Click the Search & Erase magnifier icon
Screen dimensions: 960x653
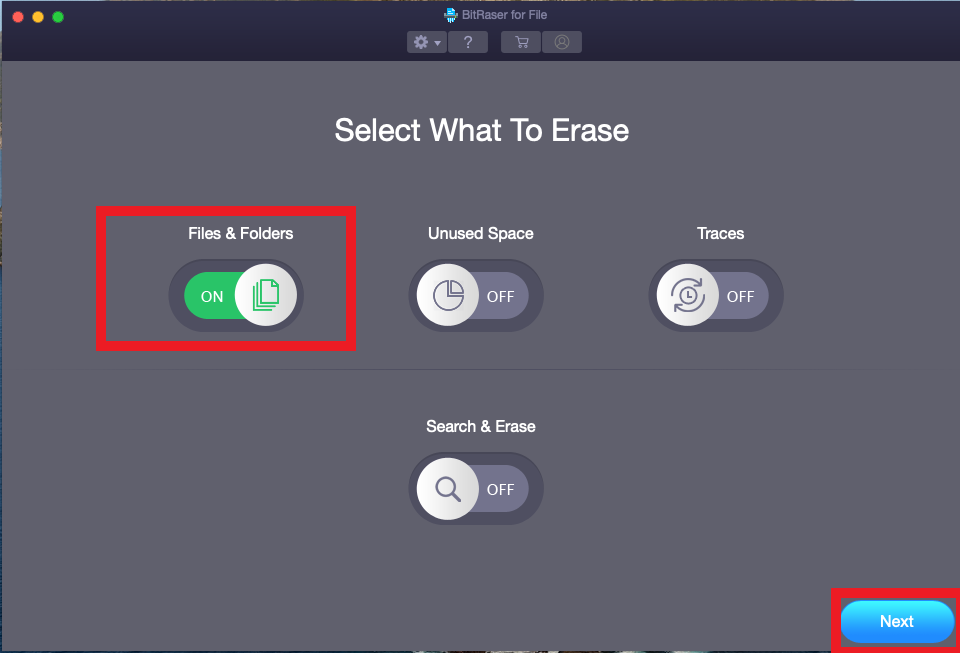448,488
